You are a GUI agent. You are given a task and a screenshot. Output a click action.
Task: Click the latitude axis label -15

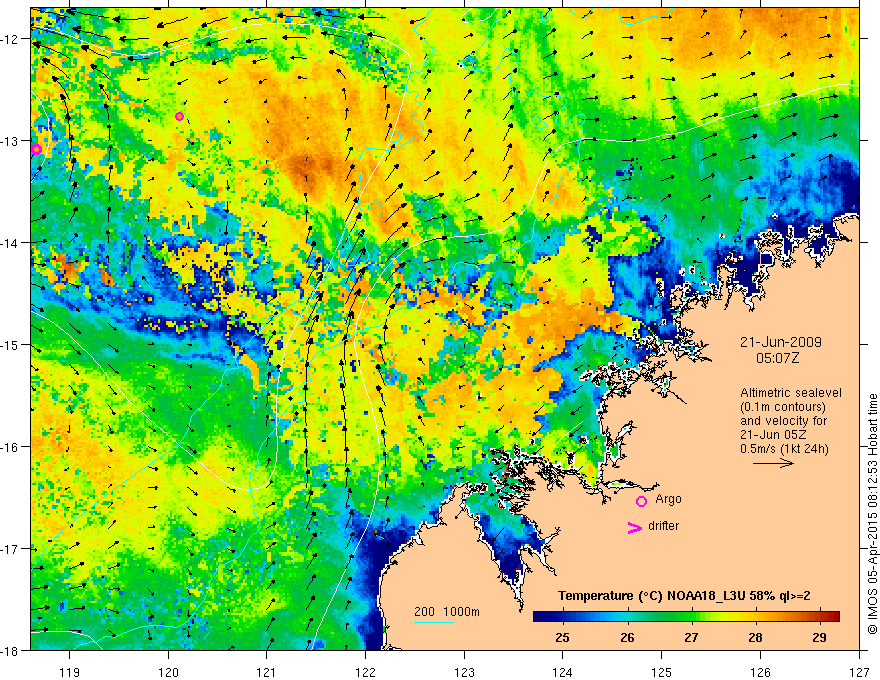[11, 344]
